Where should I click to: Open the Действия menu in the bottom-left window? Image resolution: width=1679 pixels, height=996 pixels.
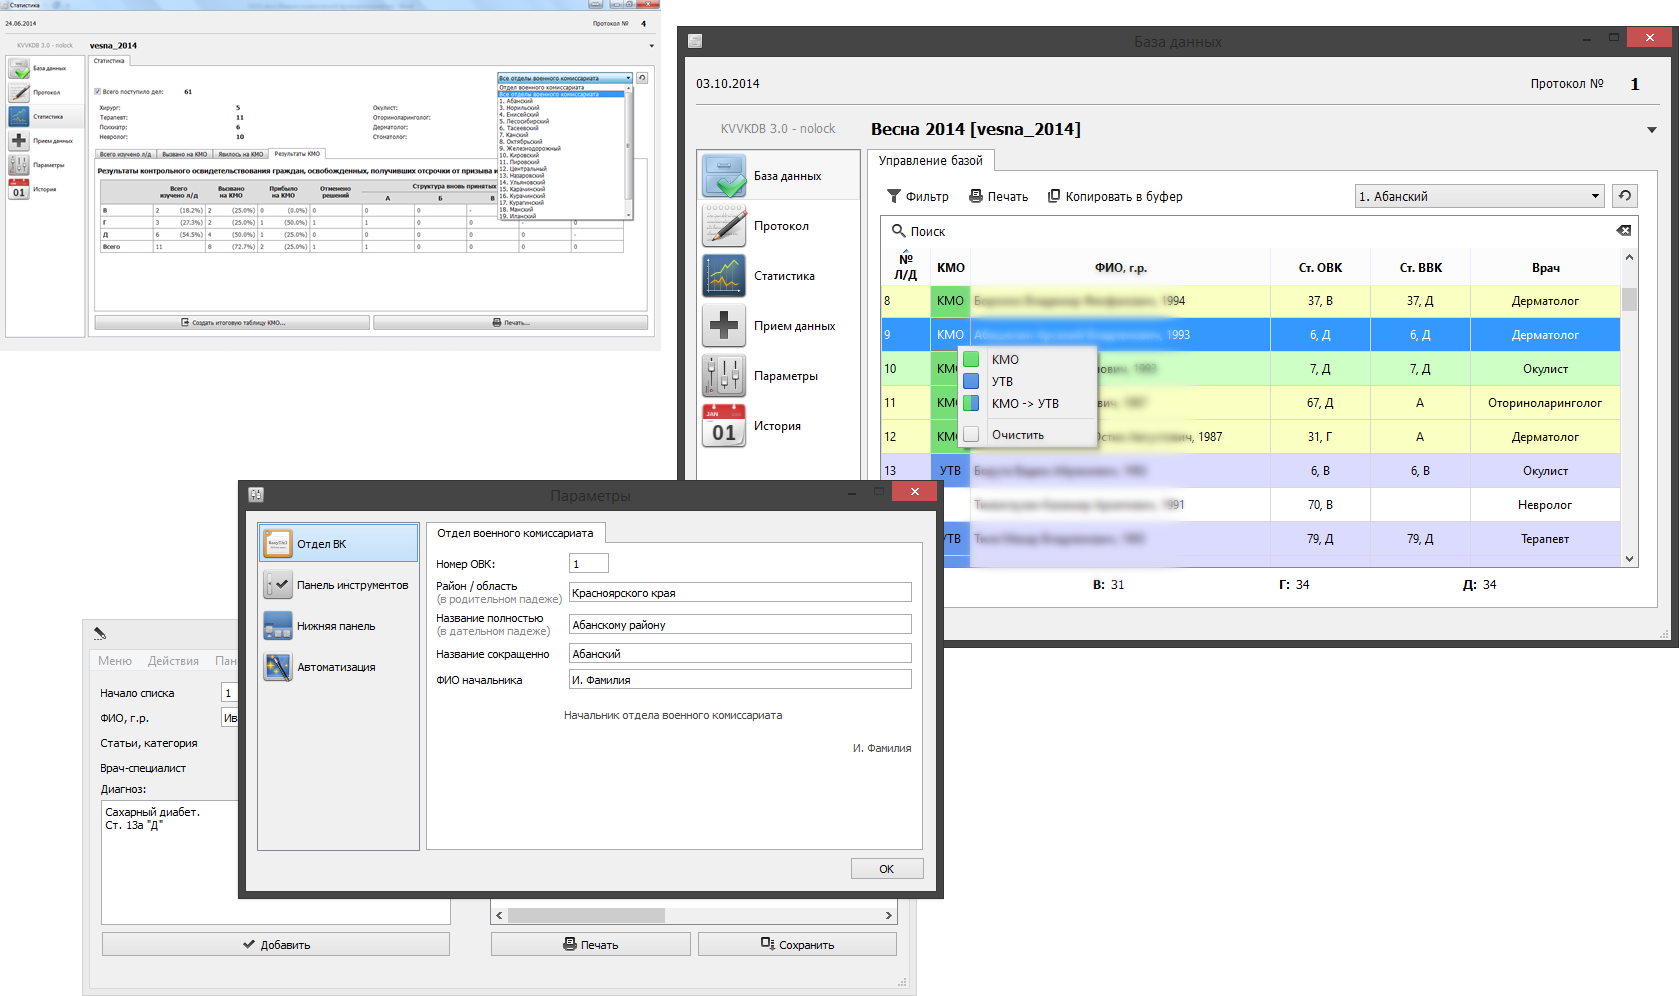[x=173, y=661]
